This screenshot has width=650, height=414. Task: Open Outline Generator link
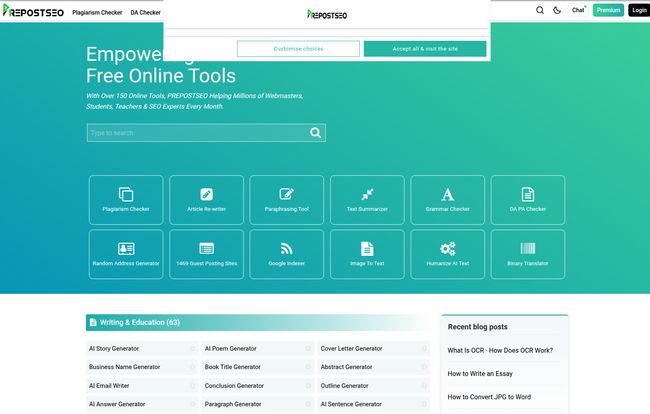(344, 385)
